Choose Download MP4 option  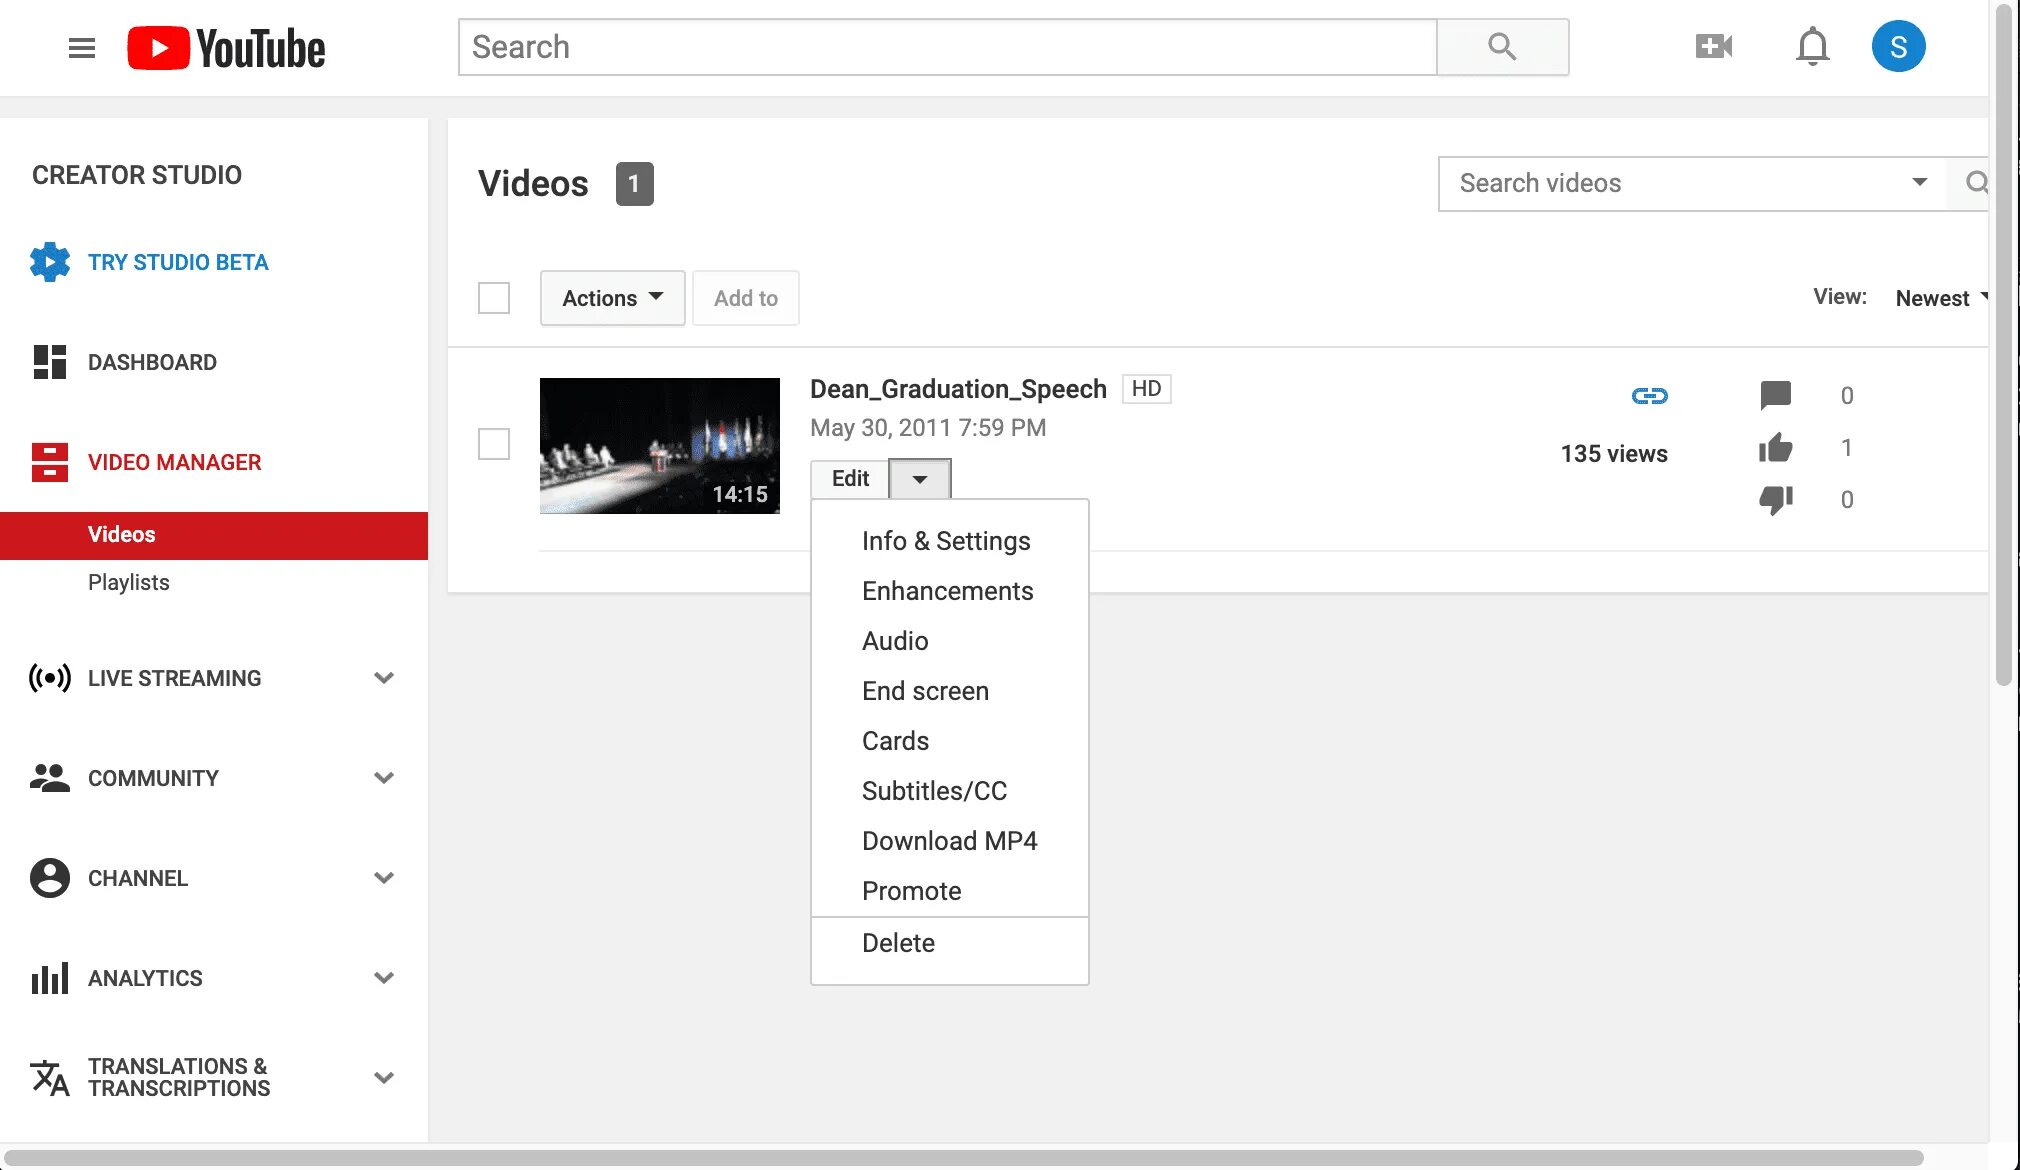tap(949, 841)
